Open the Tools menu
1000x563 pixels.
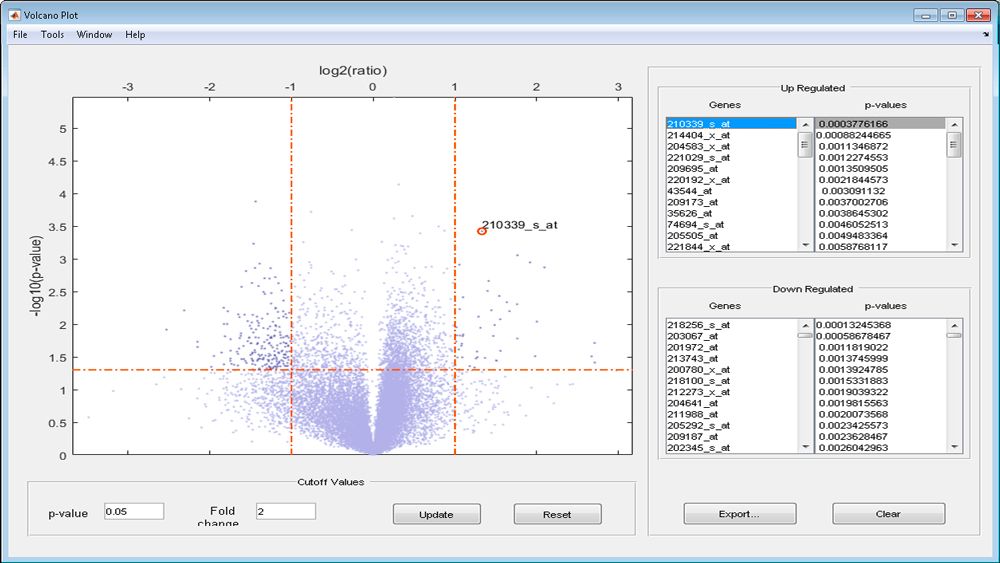(52, 34)
